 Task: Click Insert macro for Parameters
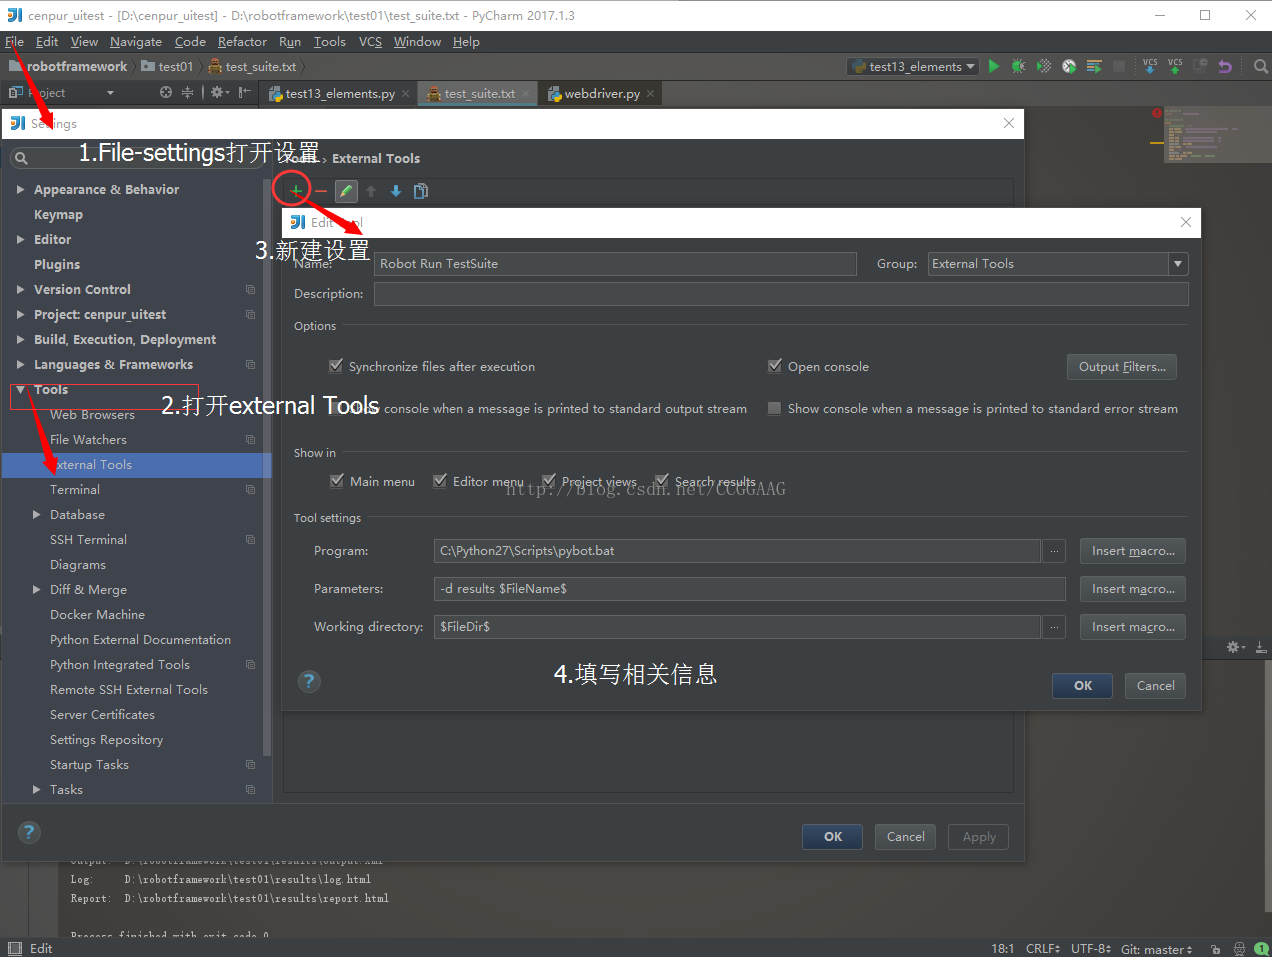pyautogui.click(x=1133, y=589)
